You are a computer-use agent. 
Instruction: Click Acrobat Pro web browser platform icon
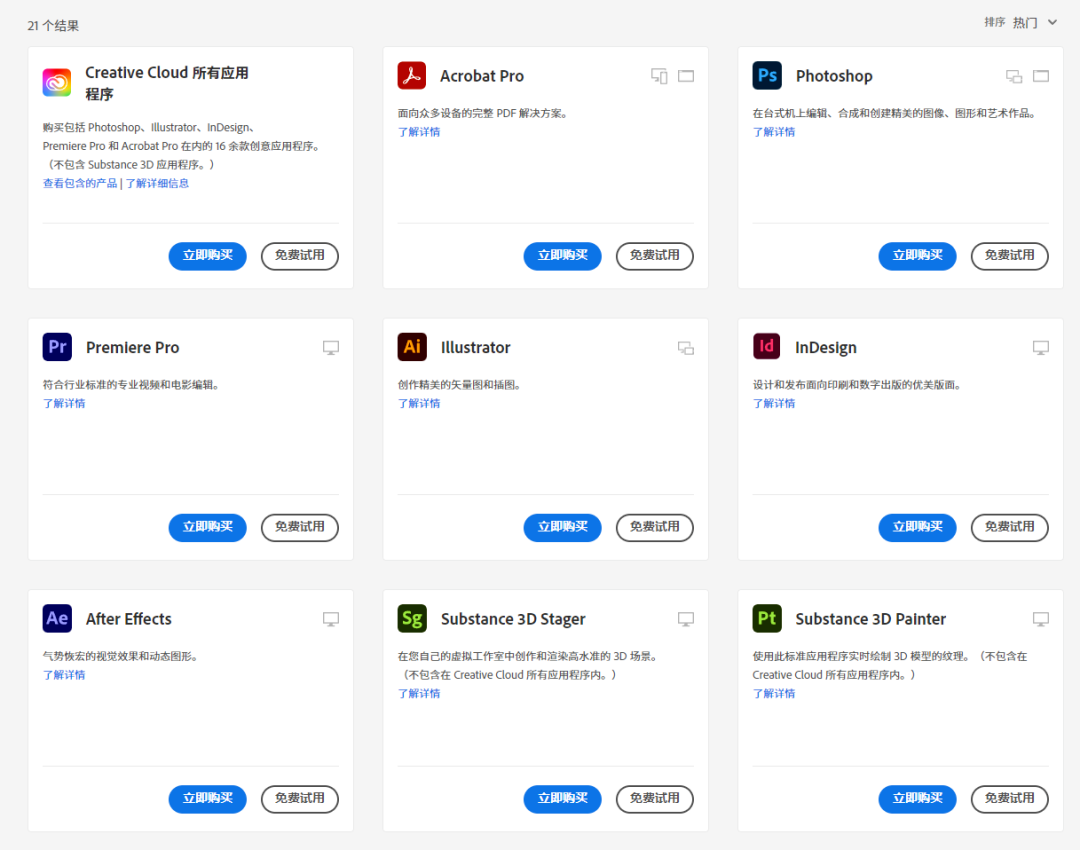[x=686, y=76]
